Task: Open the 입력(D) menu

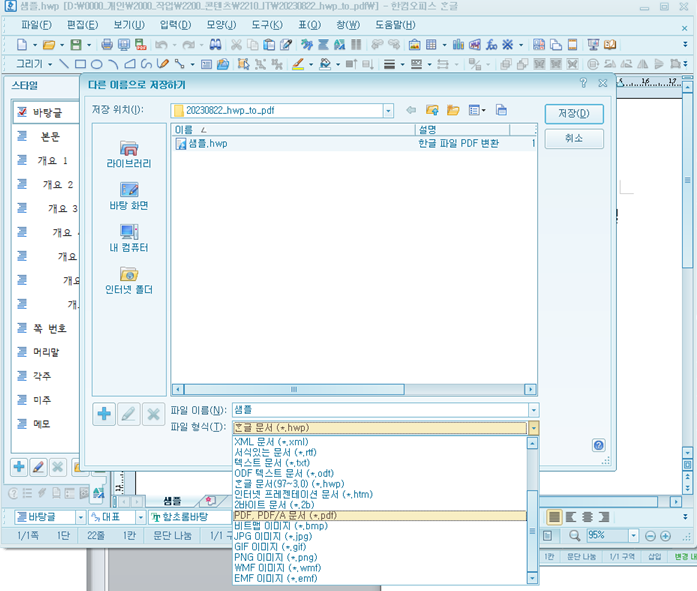Action: point(176,25)
